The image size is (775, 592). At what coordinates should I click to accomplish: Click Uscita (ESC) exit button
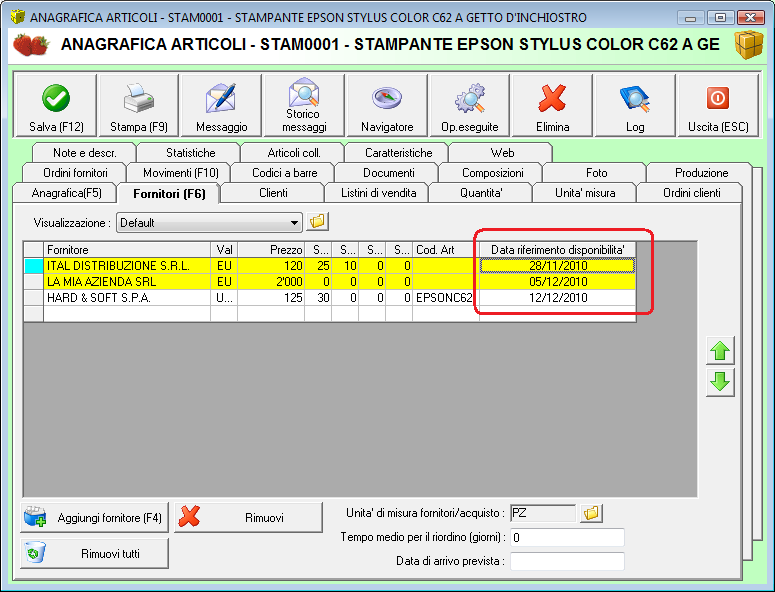pos(718,105)
